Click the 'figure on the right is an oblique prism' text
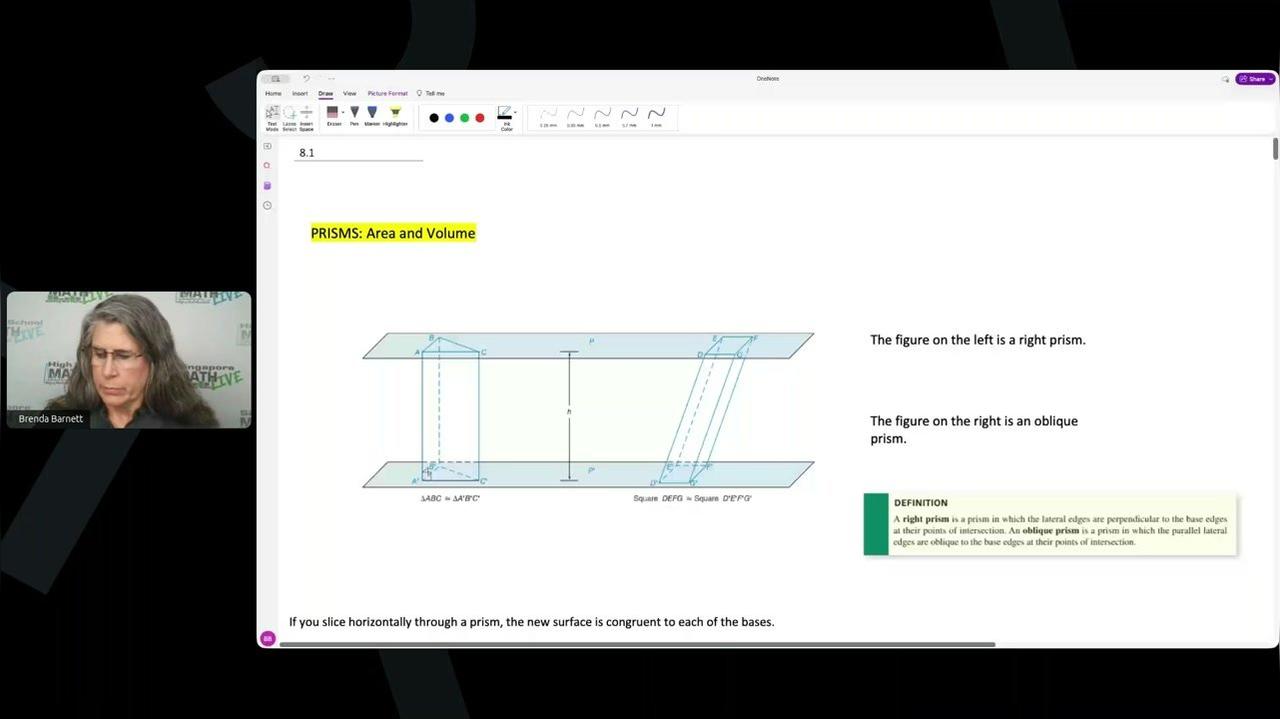 974,429
